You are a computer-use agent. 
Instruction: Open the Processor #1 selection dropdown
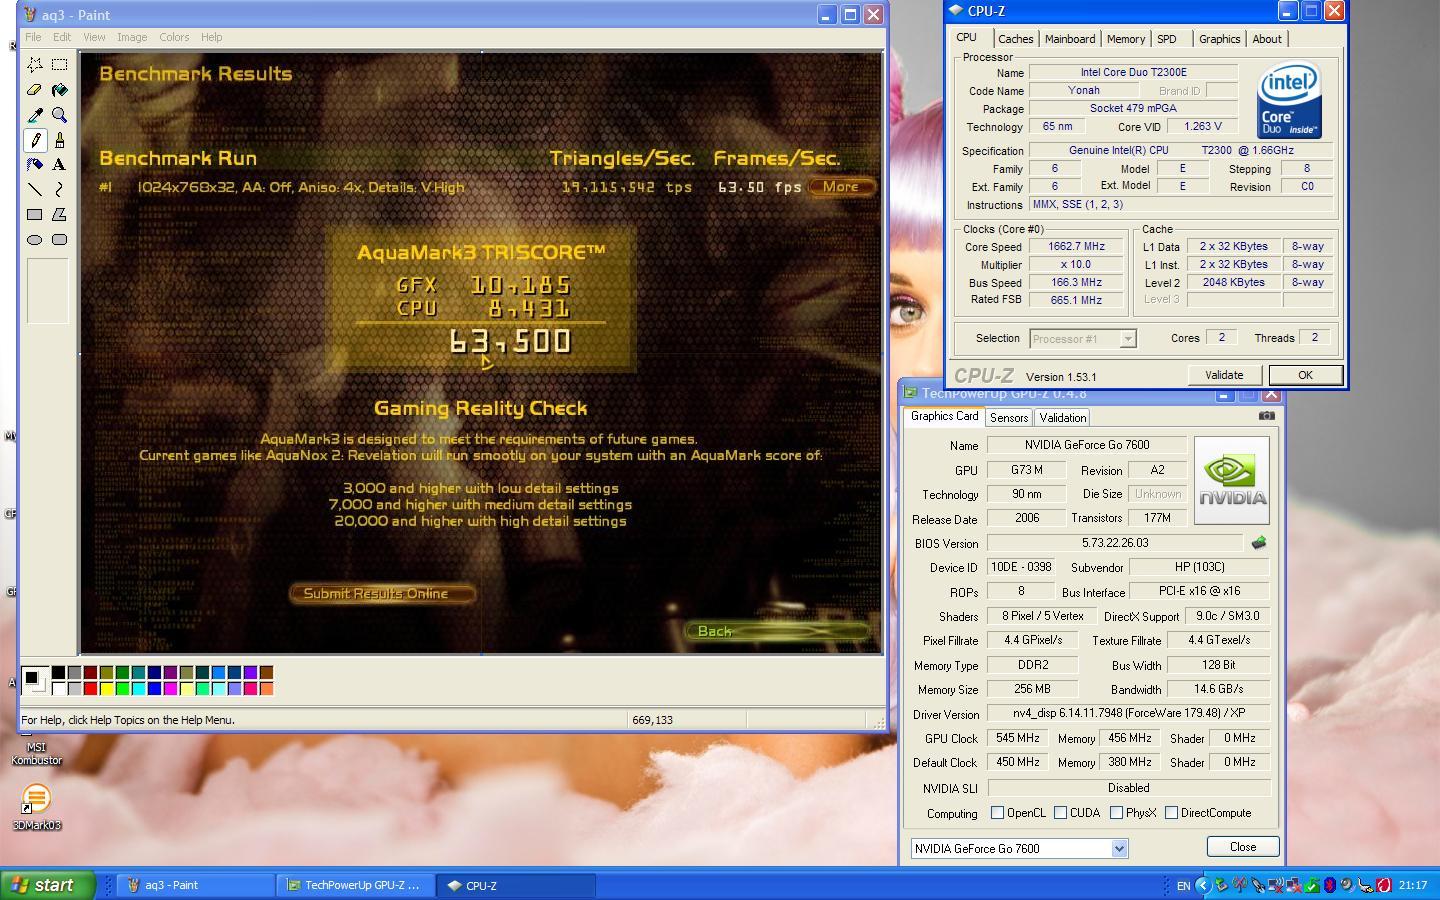1127,339
